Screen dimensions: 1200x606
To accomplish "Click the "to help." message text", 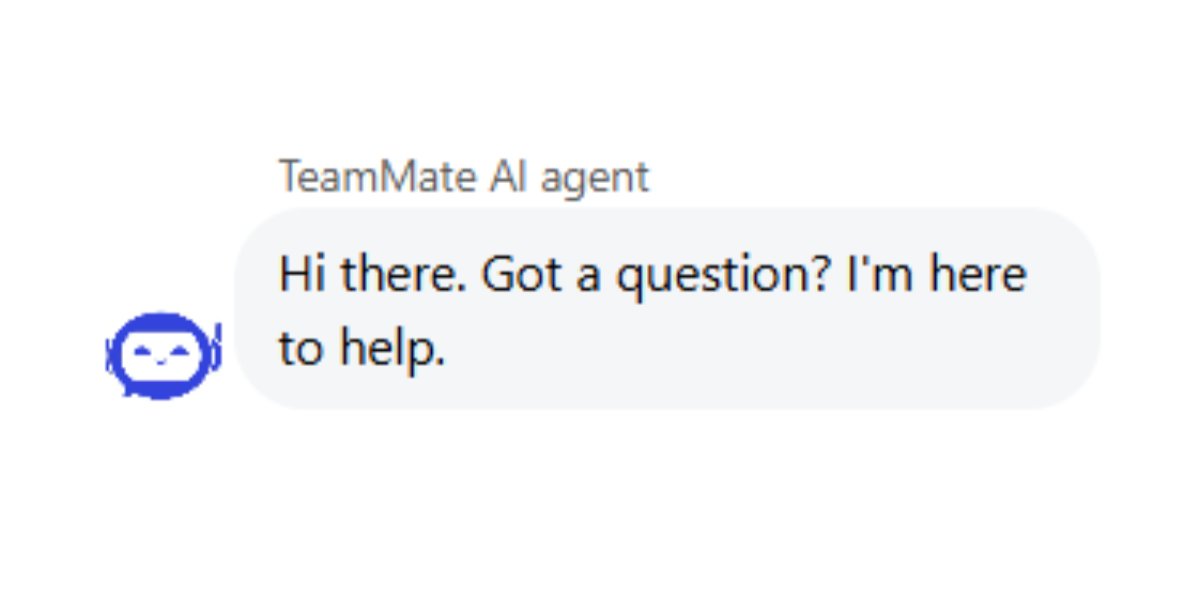I will (361, 347).
